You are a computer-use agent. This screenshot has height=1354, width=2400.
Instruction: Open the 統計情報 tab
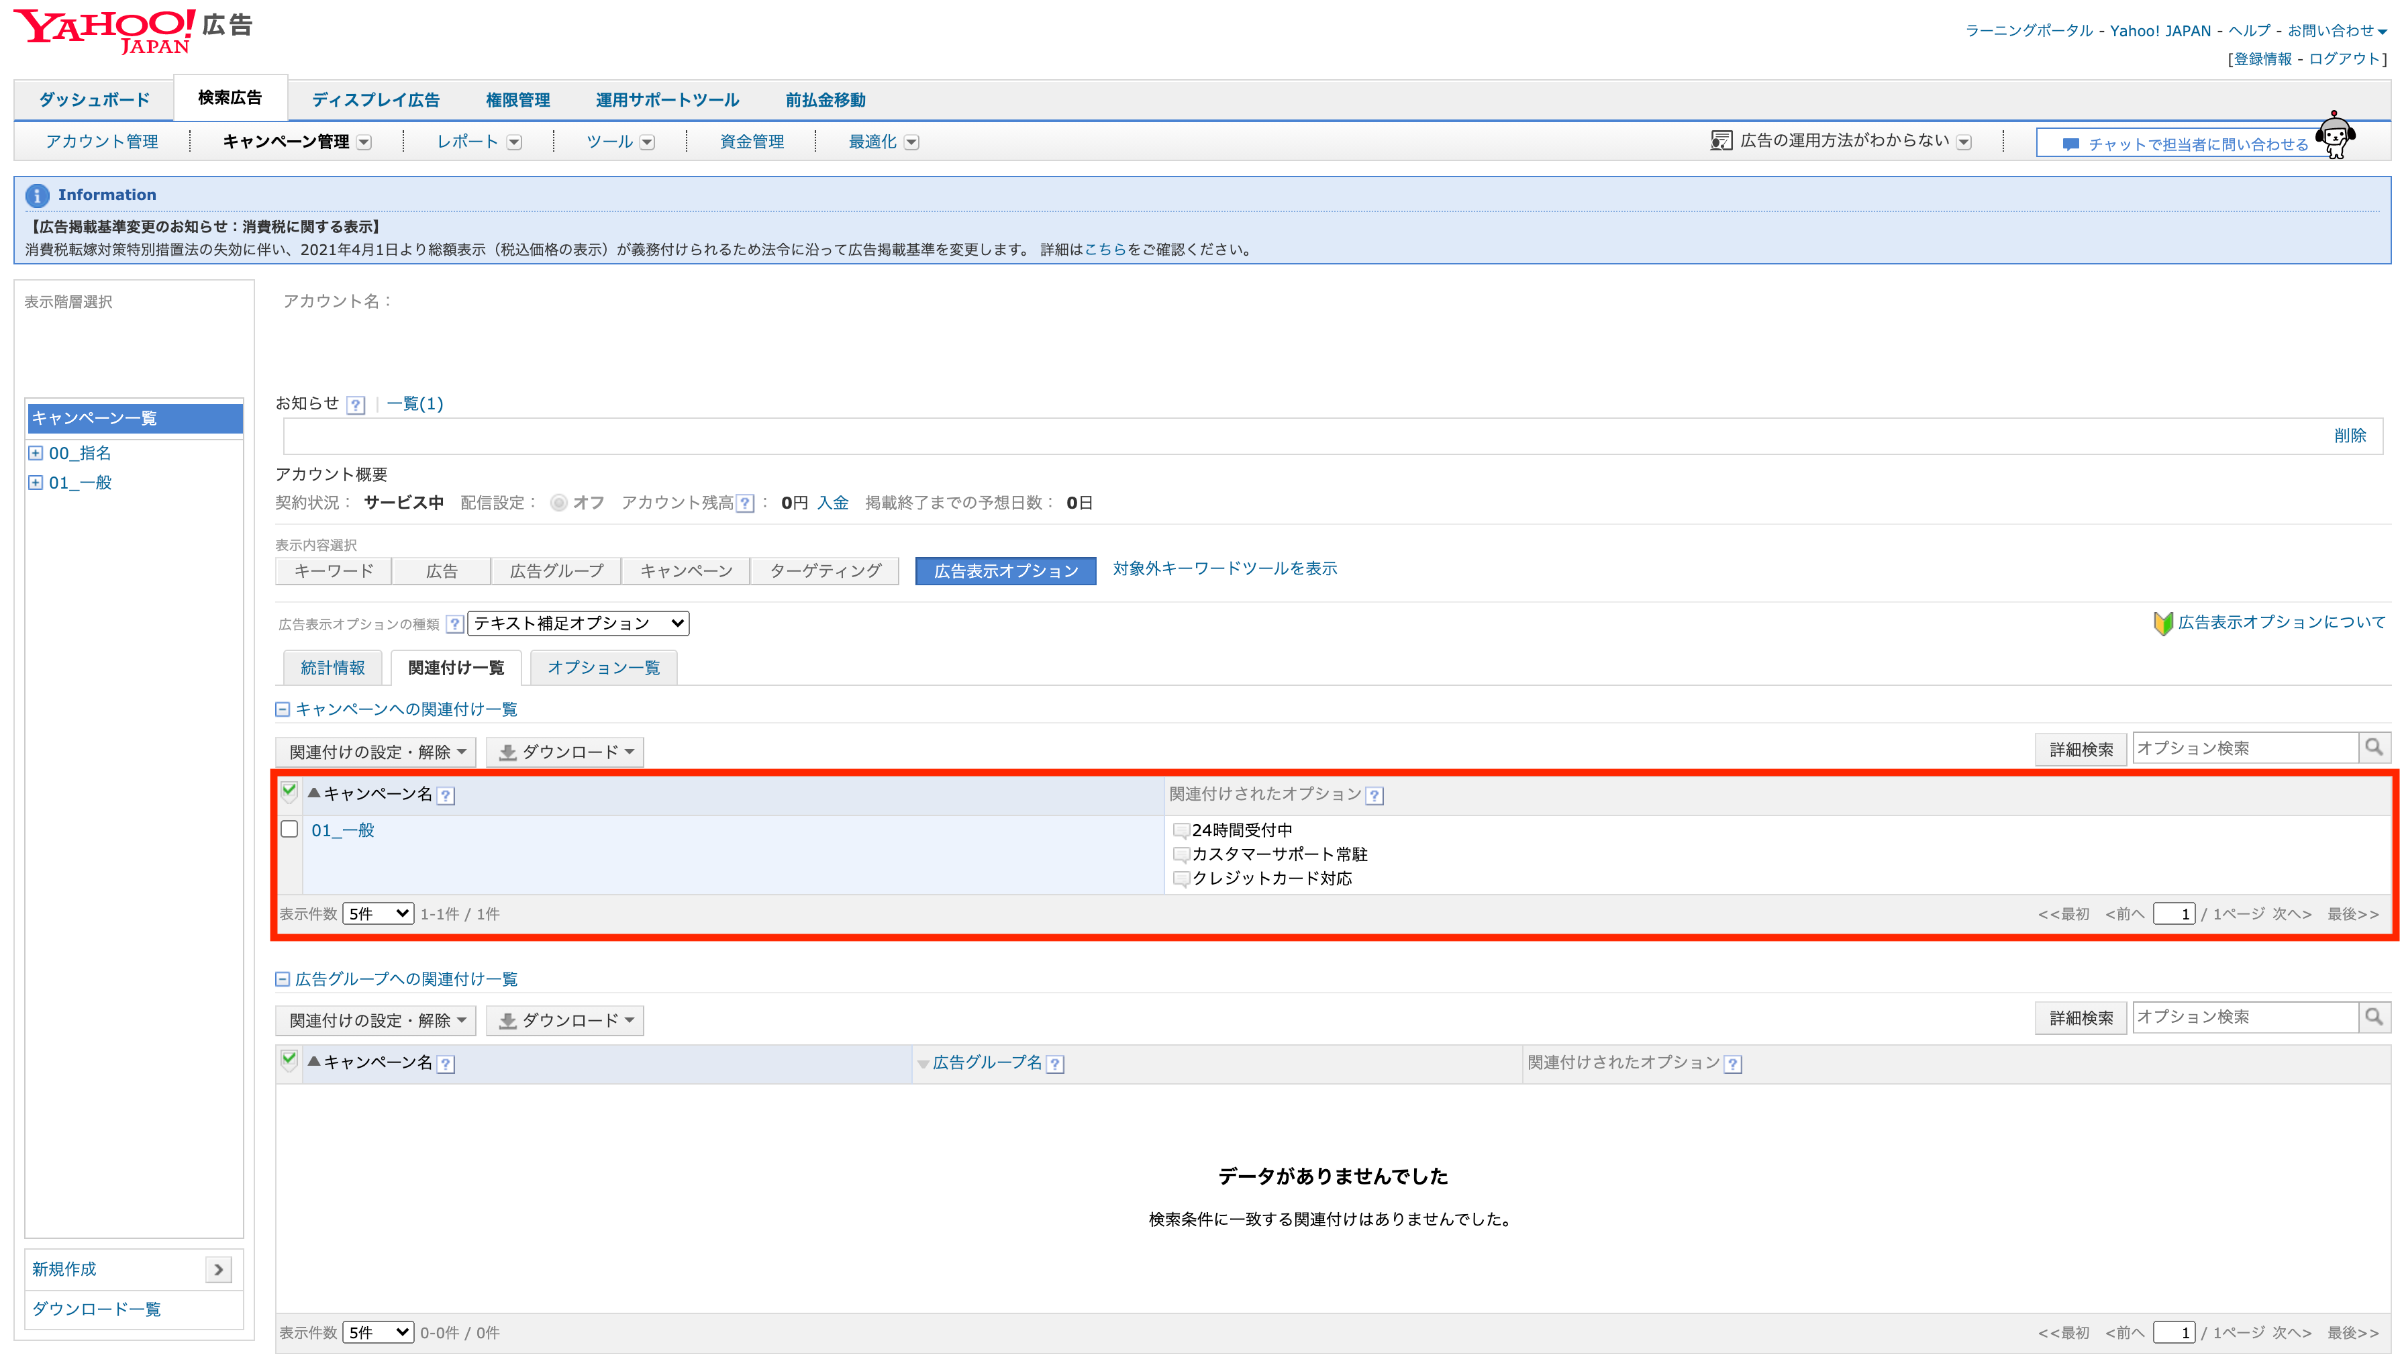point(333,668)
